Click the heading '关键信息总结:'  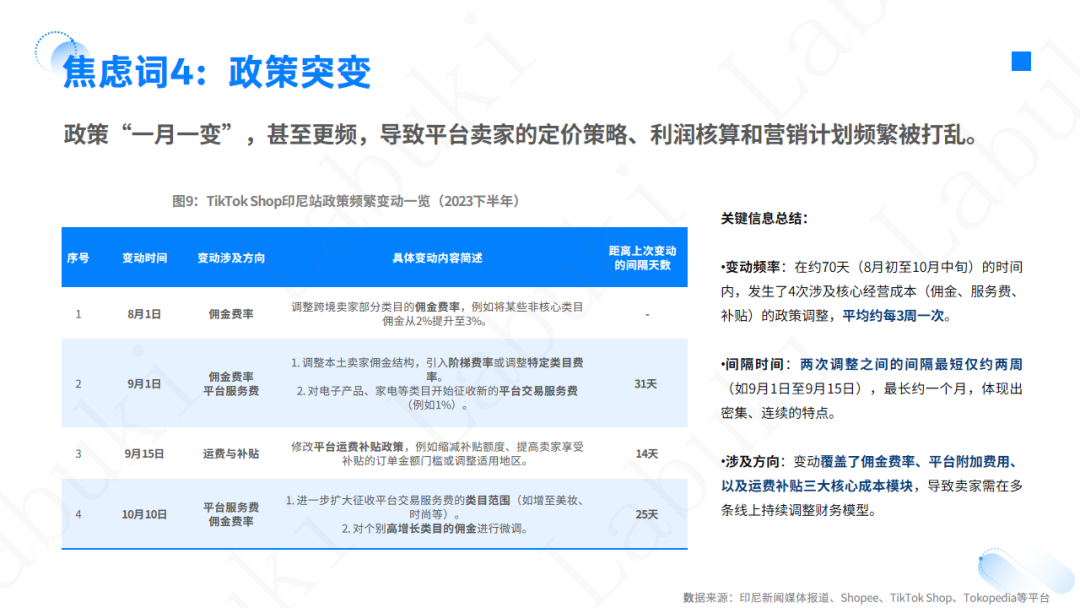[764, 219]
